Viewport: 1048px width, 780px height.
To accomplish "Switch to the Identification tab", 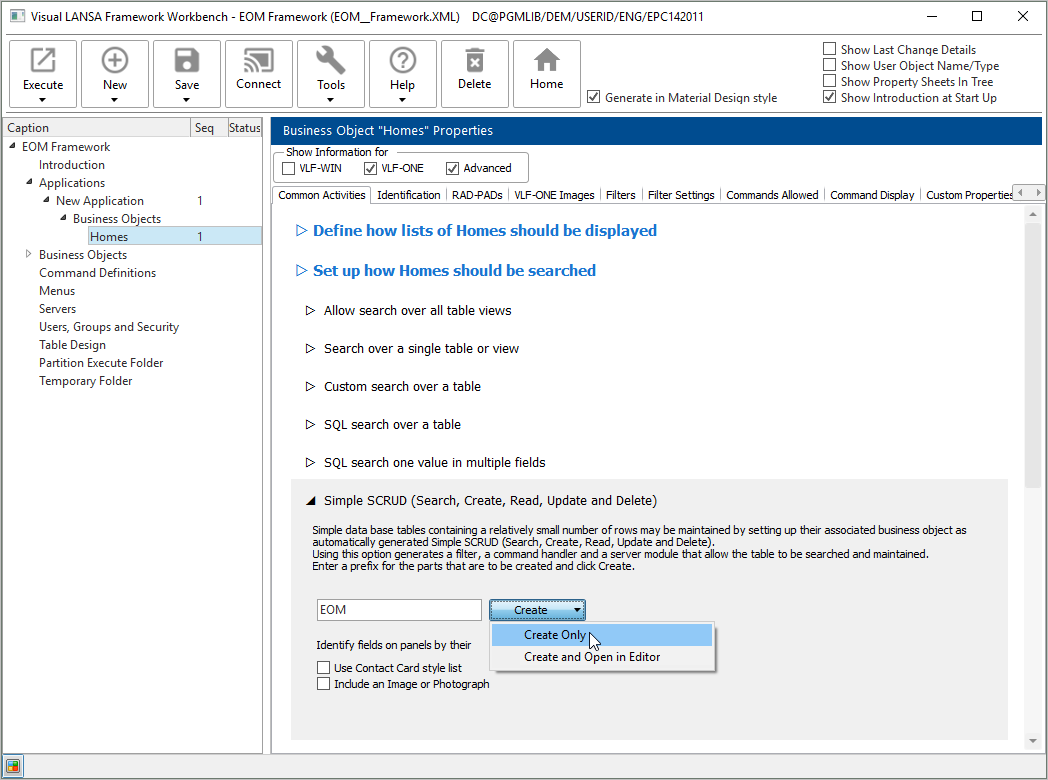I will point(408,195).
